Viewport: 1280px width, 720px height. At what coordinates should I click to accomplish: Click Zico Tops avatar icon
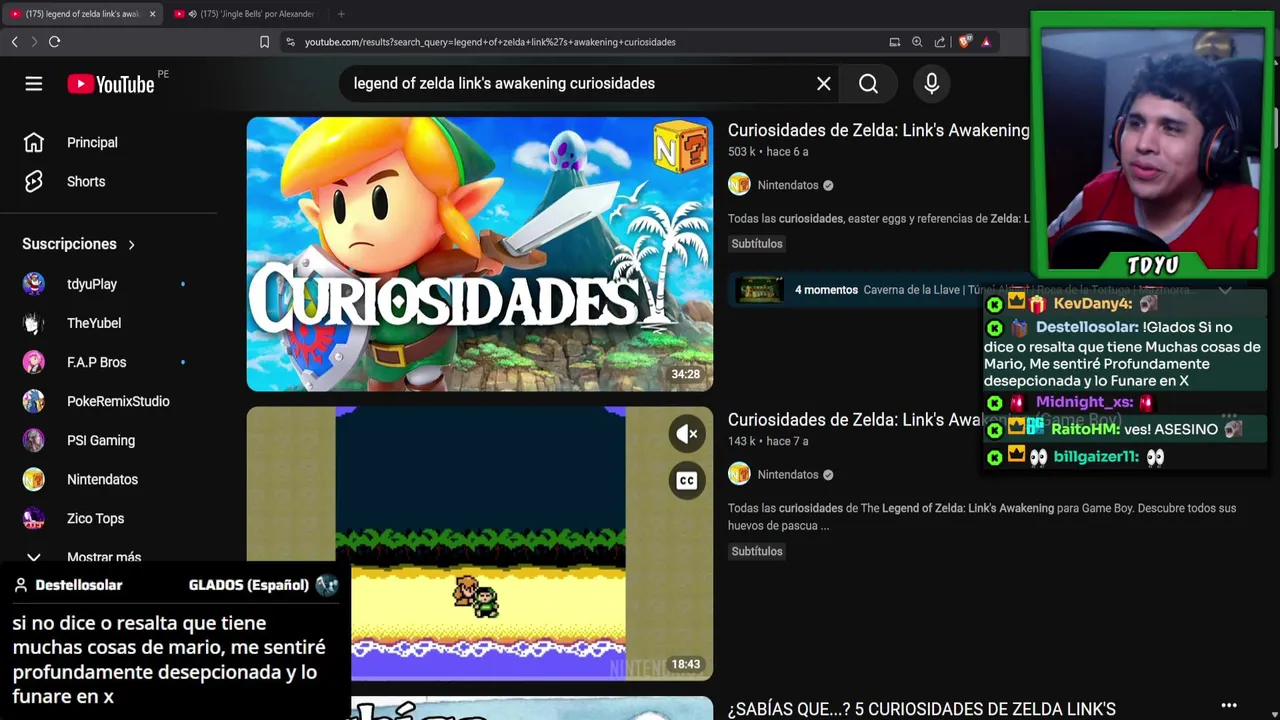(34, 519)
